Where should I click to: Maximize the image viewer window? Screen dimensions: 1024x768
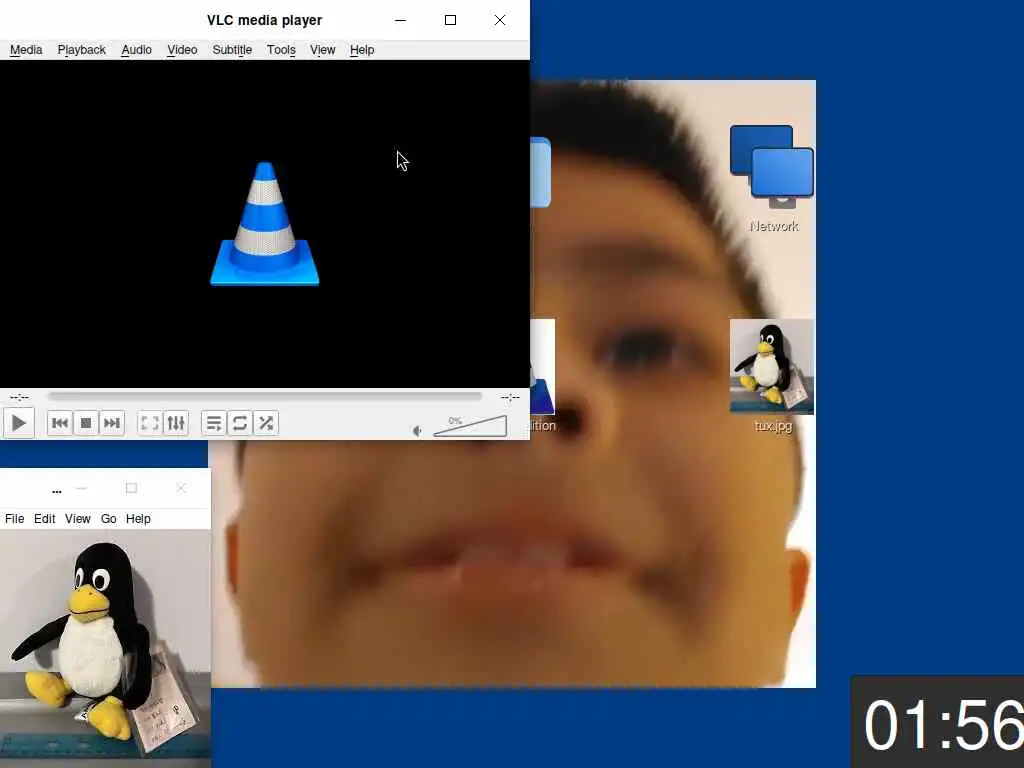pyautogui.click(x=131, y=488)
